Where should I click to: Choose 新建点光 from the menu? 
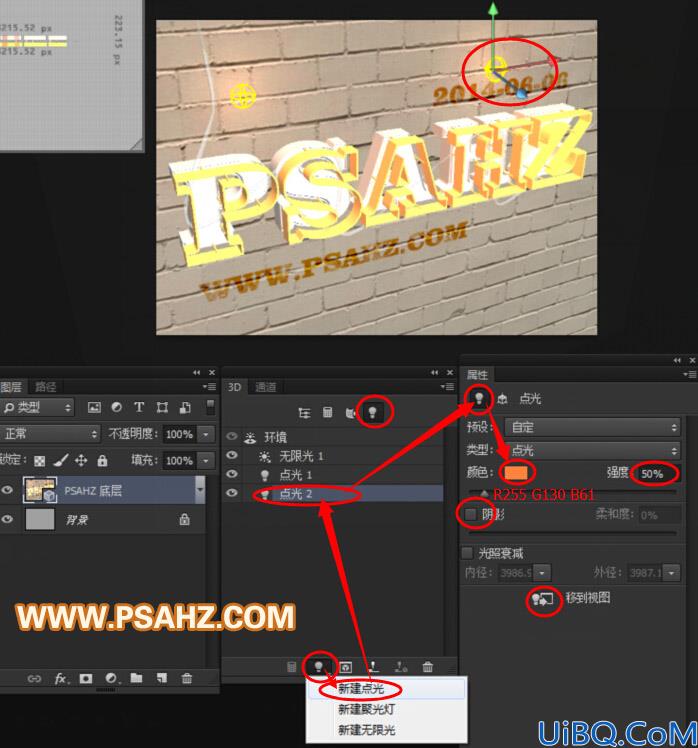pyautogui.click(x=386, y=689)
